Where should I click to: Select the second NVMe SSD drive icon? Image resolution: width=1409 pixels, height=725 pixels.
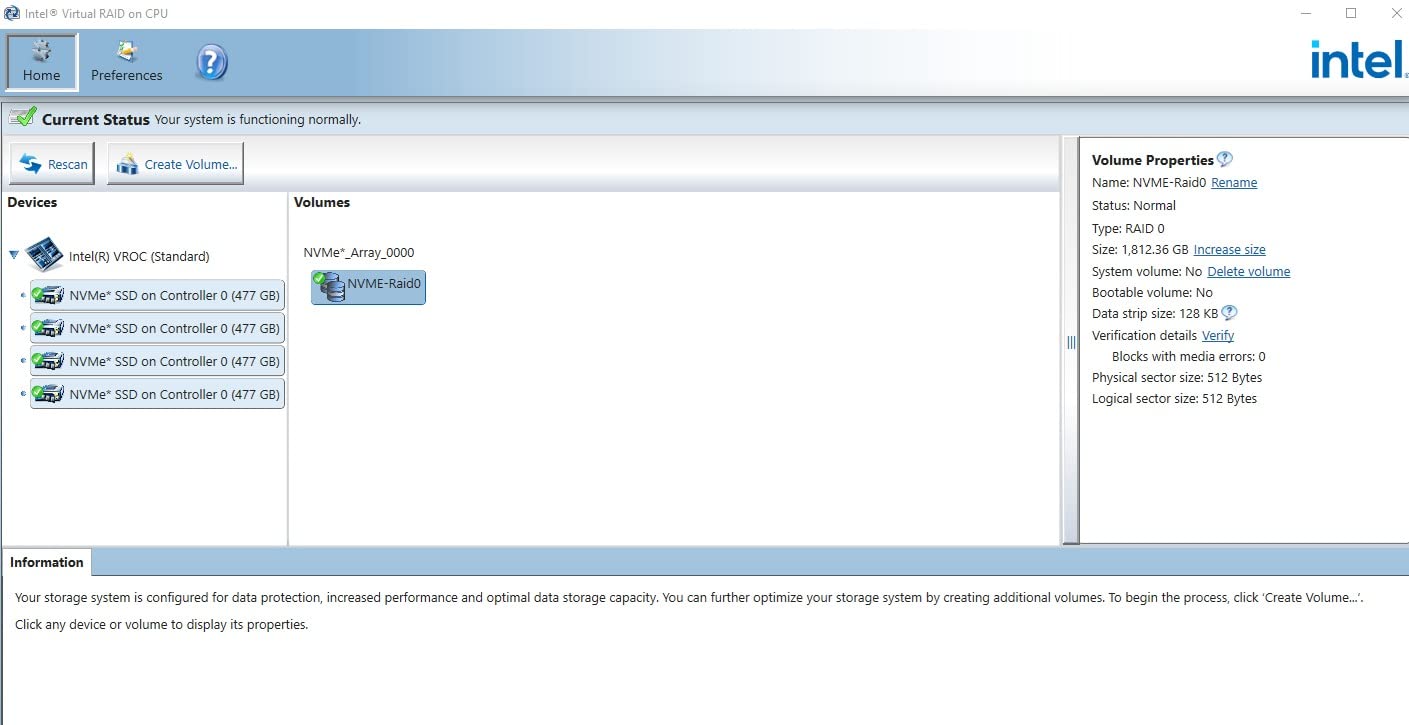coord(48,328)
